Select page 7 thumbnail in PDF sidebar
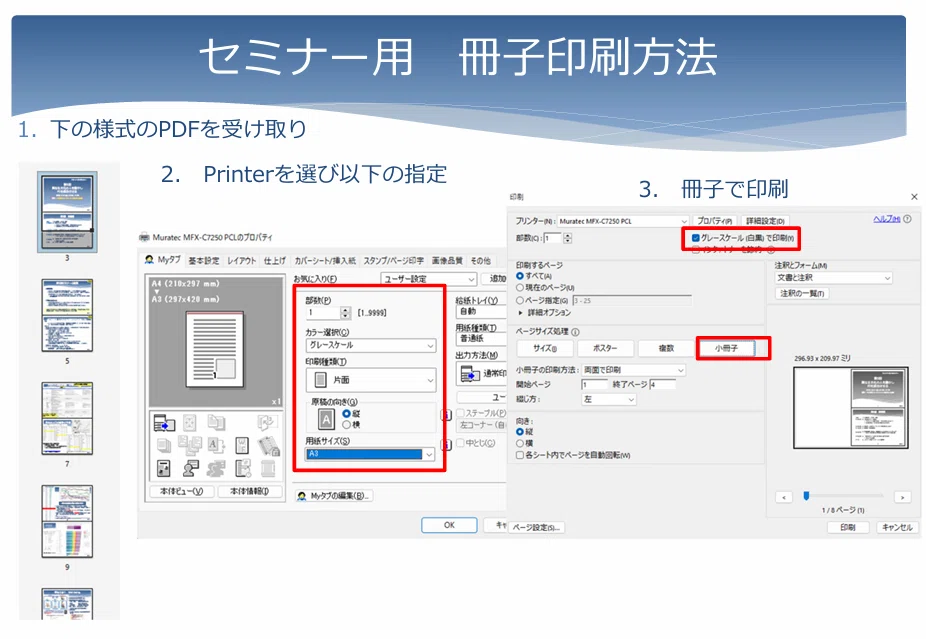 click(x=67, y=419)
